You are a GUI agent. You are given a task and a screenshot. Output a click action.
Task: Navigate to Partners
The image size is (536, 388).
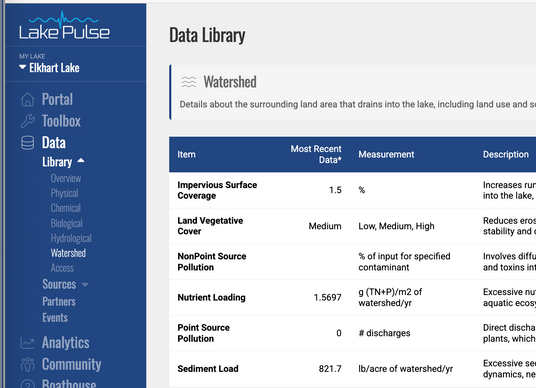59,302
